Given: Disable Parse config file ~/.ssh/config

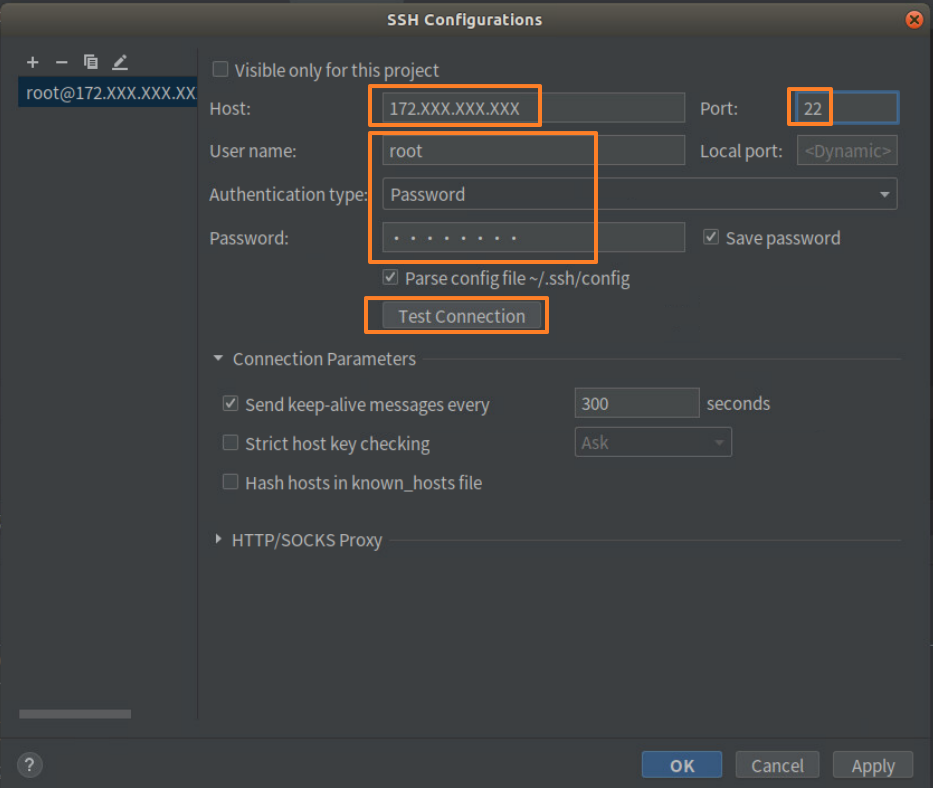Looking at the screenshot, I should coord(390,279).
